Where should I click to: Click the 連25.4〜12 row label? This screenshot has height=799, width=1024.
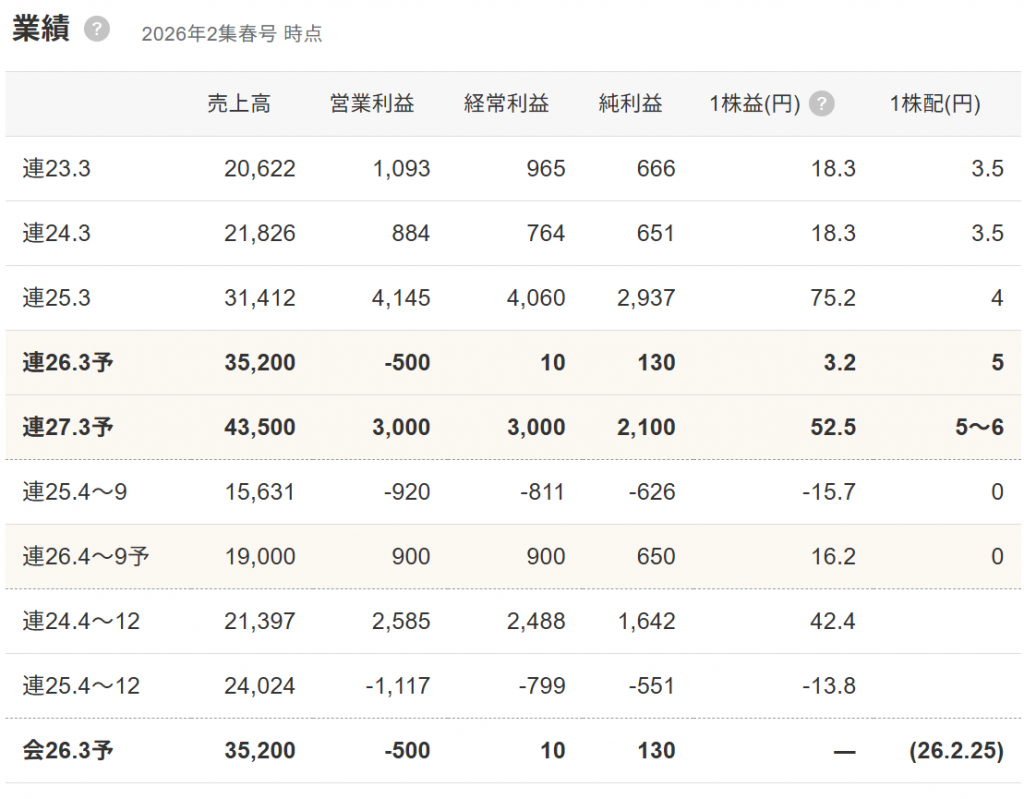(81, 686)
